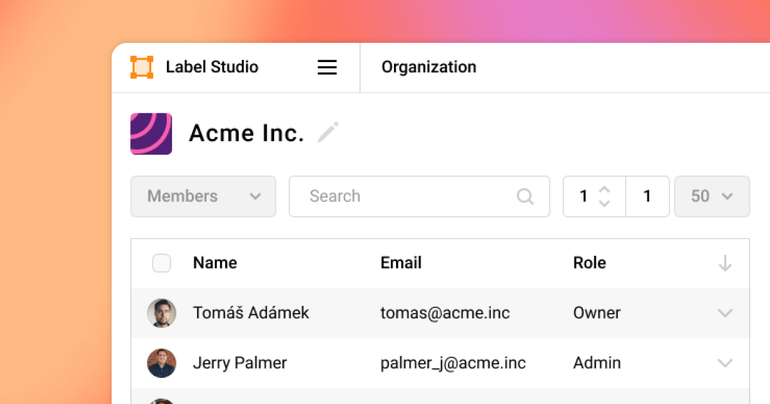Expand Jerry Palmer's row chevron
Image resolution: width=770 pixels, height=404 pixels.
click(x=725, y=363)
